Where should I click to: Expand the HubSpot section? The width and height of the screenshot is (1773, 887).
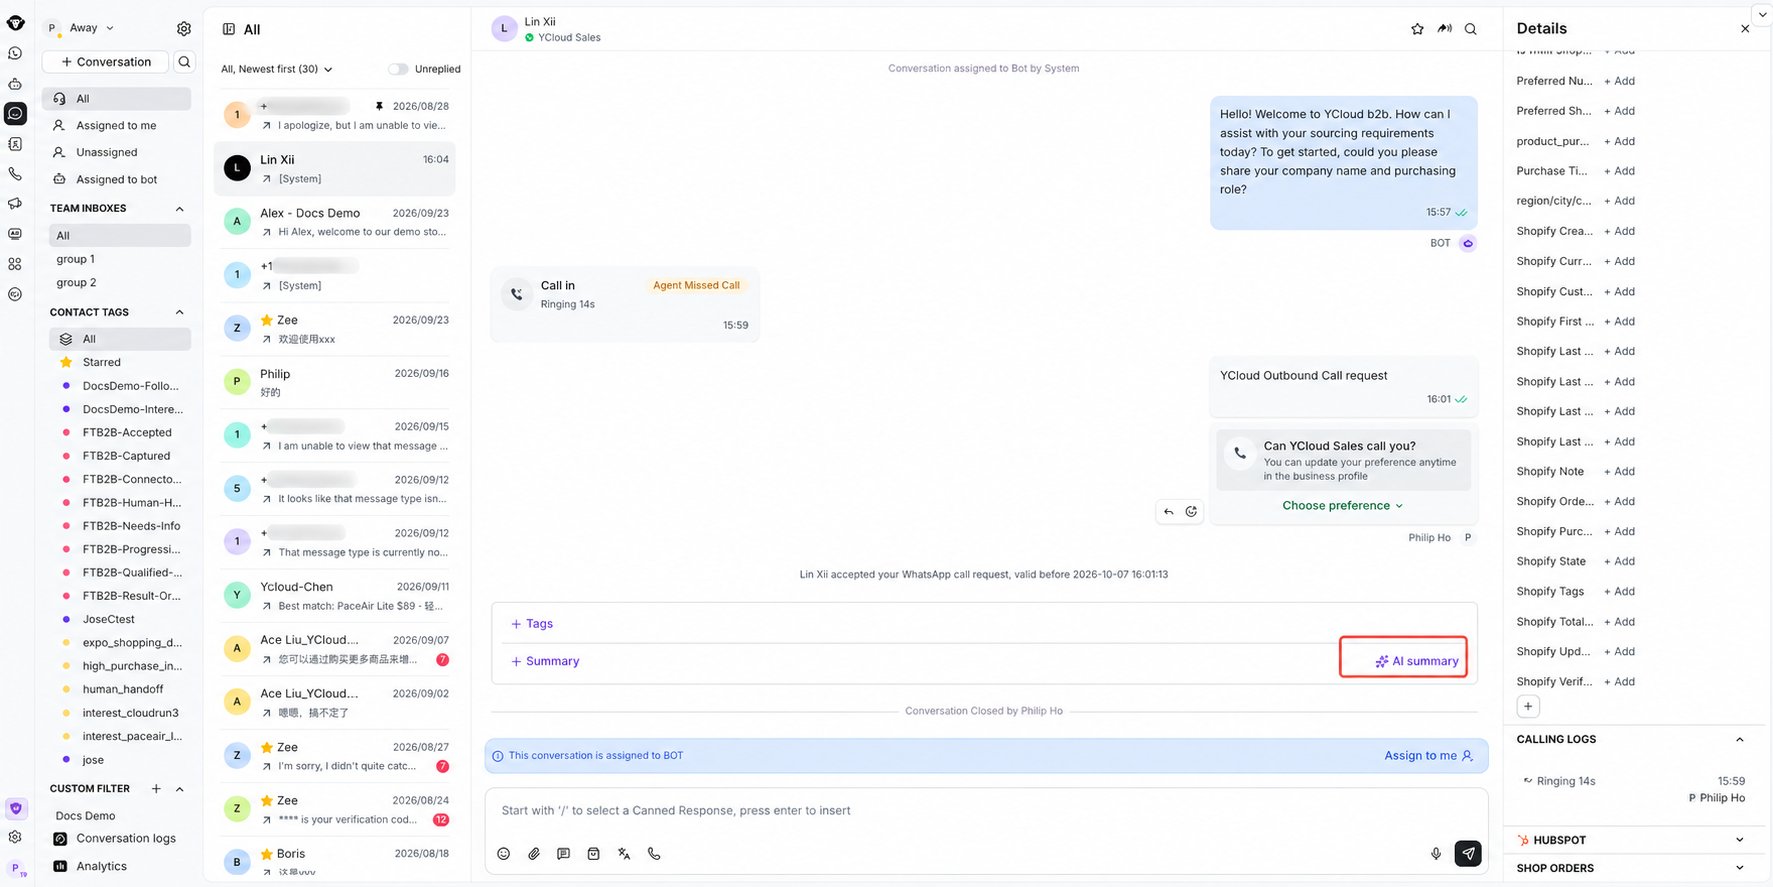coord(1740,840)
